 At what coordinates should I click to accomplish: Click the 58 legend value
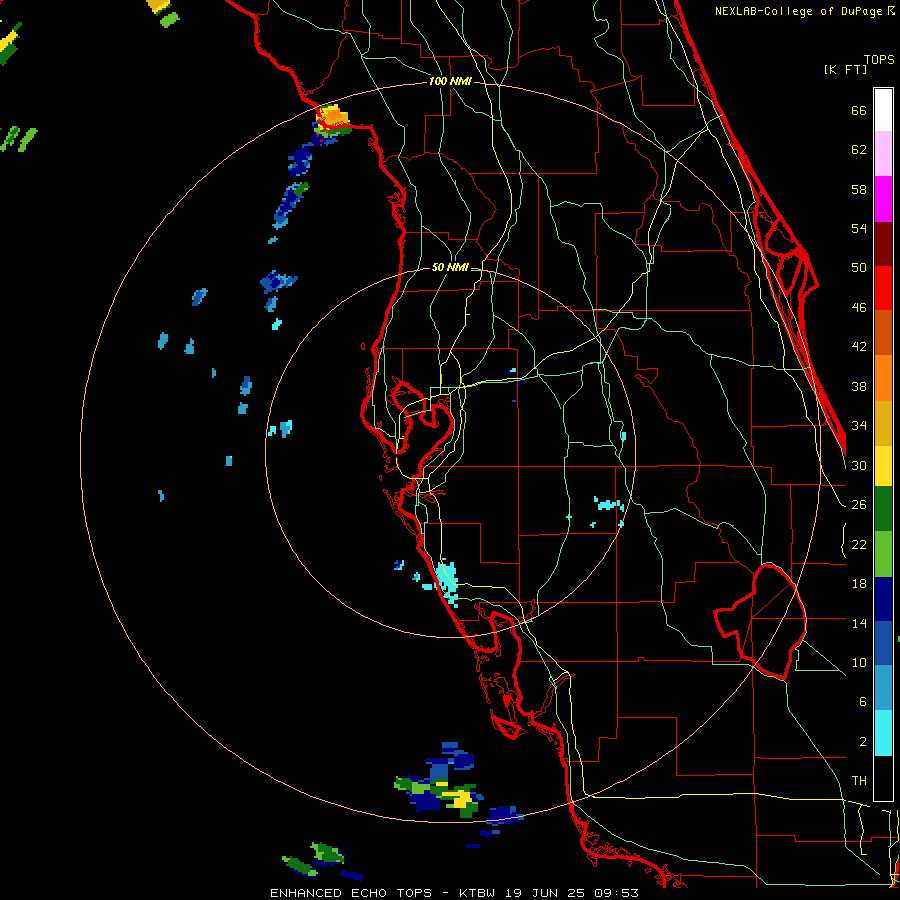pyautogui.click(x=859, y=189)
